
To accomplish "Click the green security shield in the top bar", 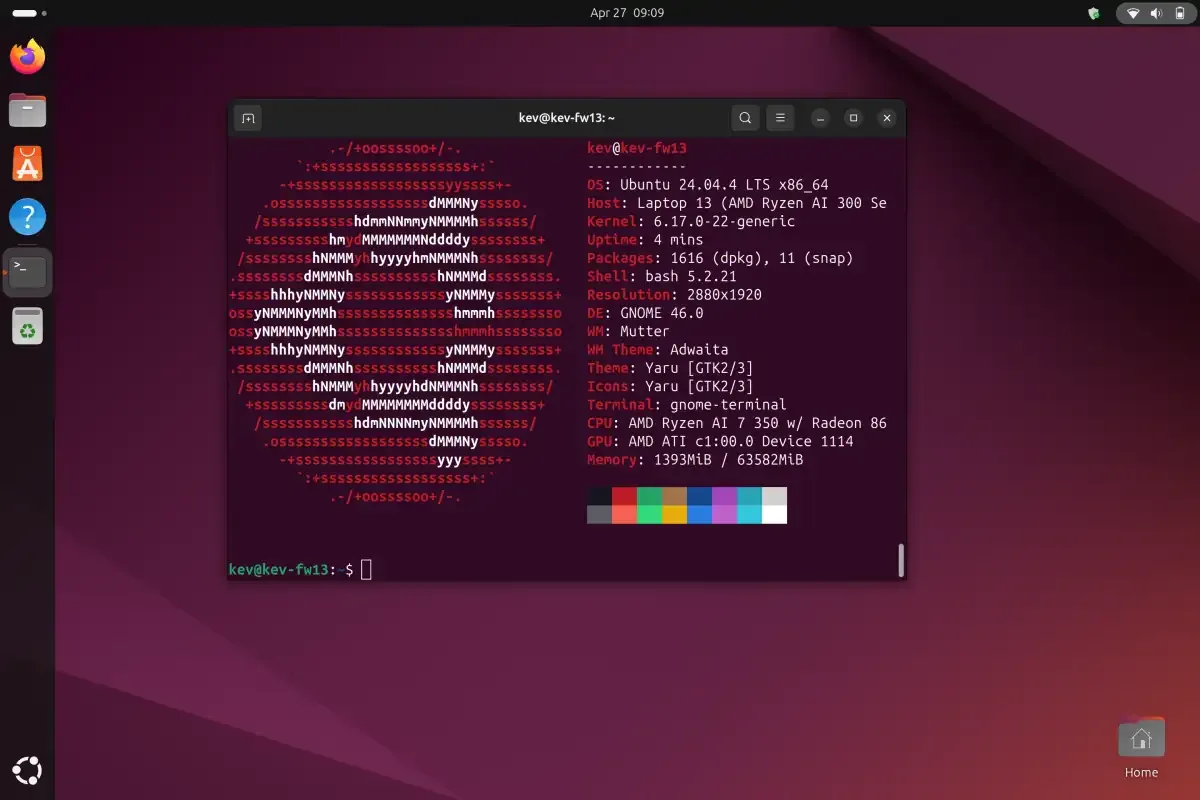I will 1092,13.
